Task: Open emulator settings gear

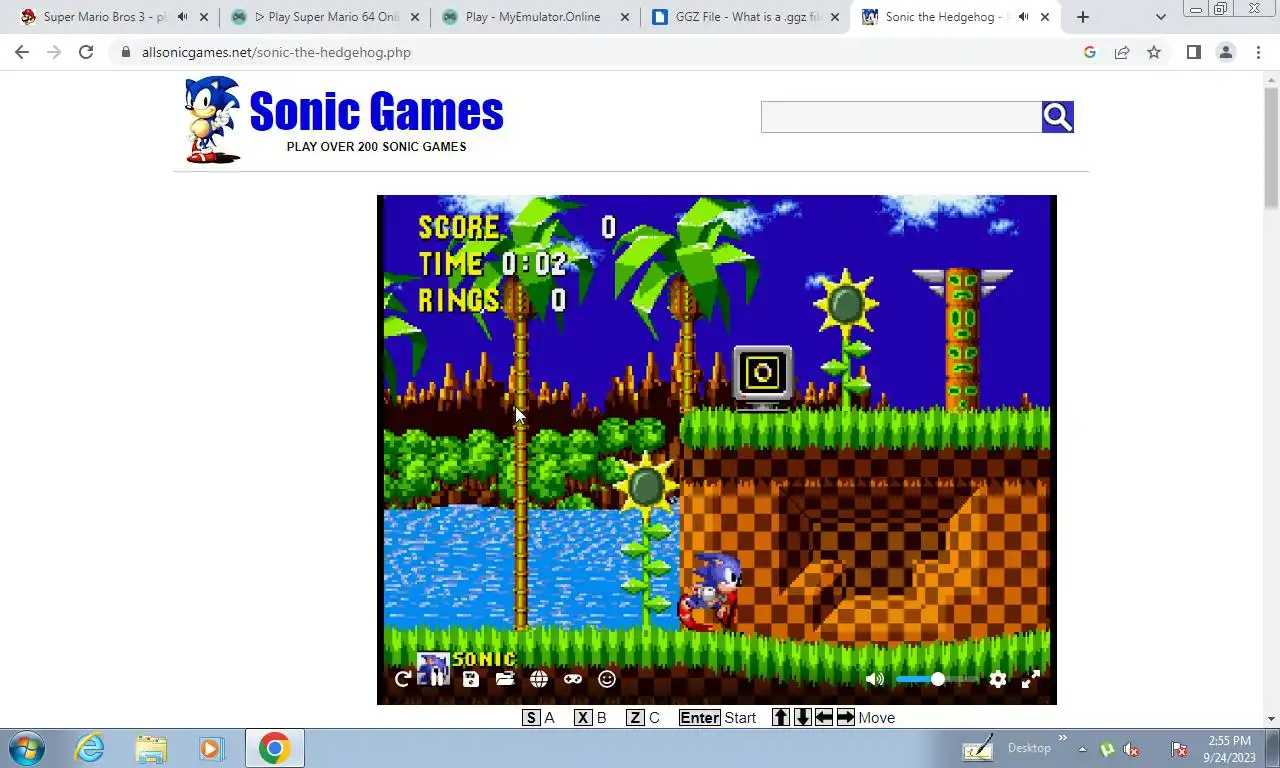Action: (998, 679)
